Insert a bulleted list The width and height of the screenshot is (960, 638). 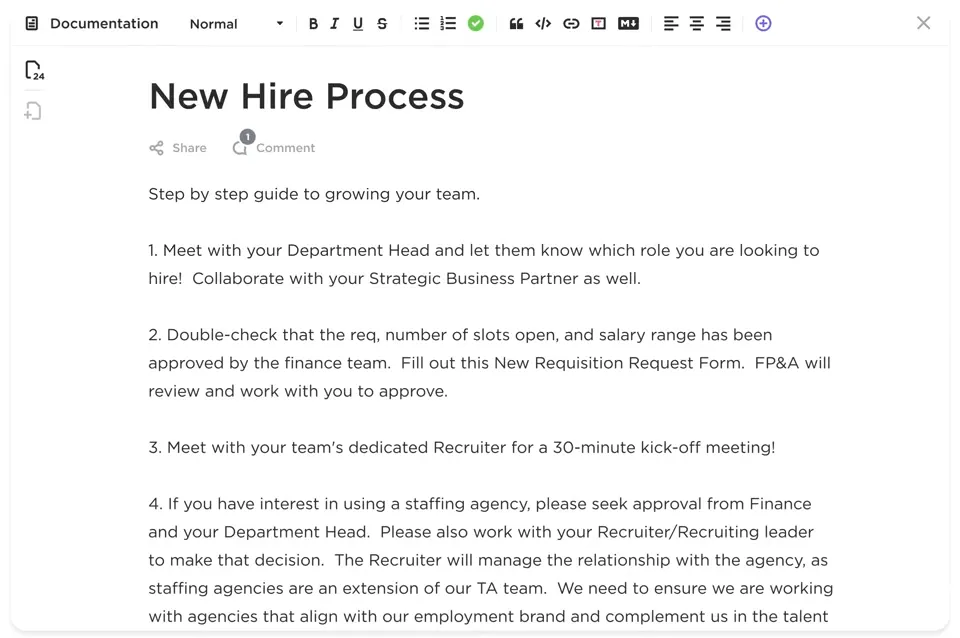click(421, 24)
